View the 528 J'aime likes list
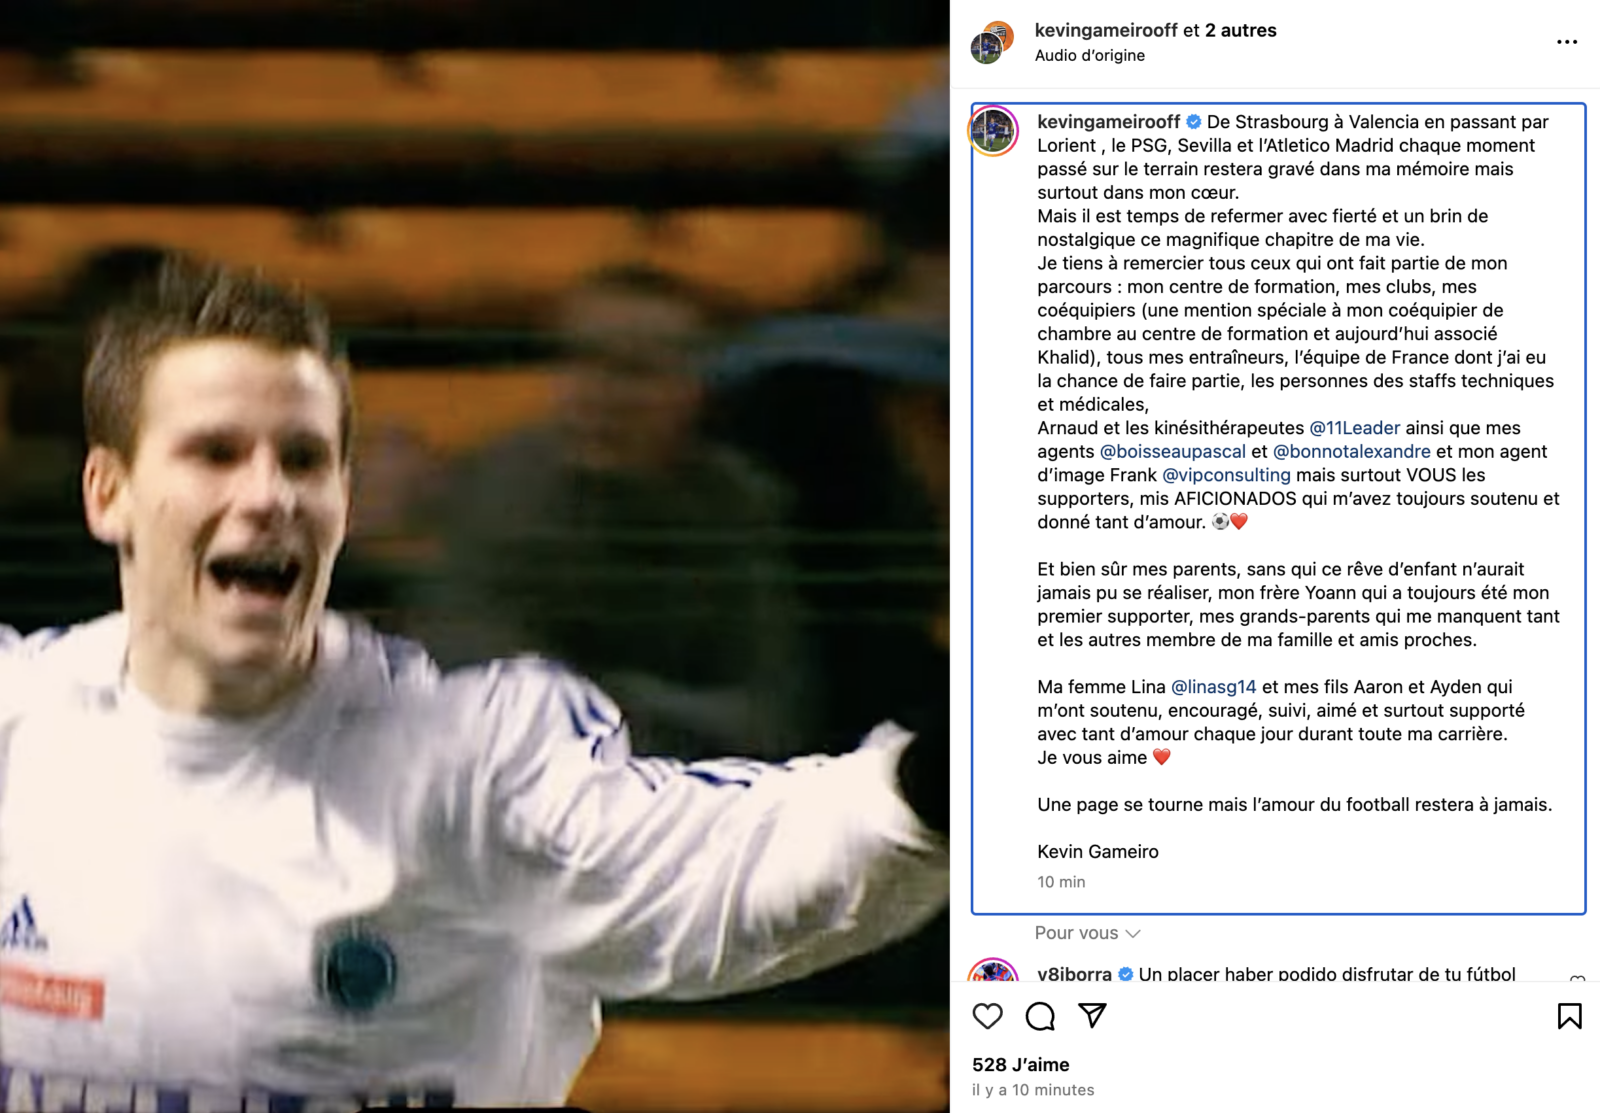Image resolution: width=1600 pixels, height=1113 pixels. point(1021,1065)
